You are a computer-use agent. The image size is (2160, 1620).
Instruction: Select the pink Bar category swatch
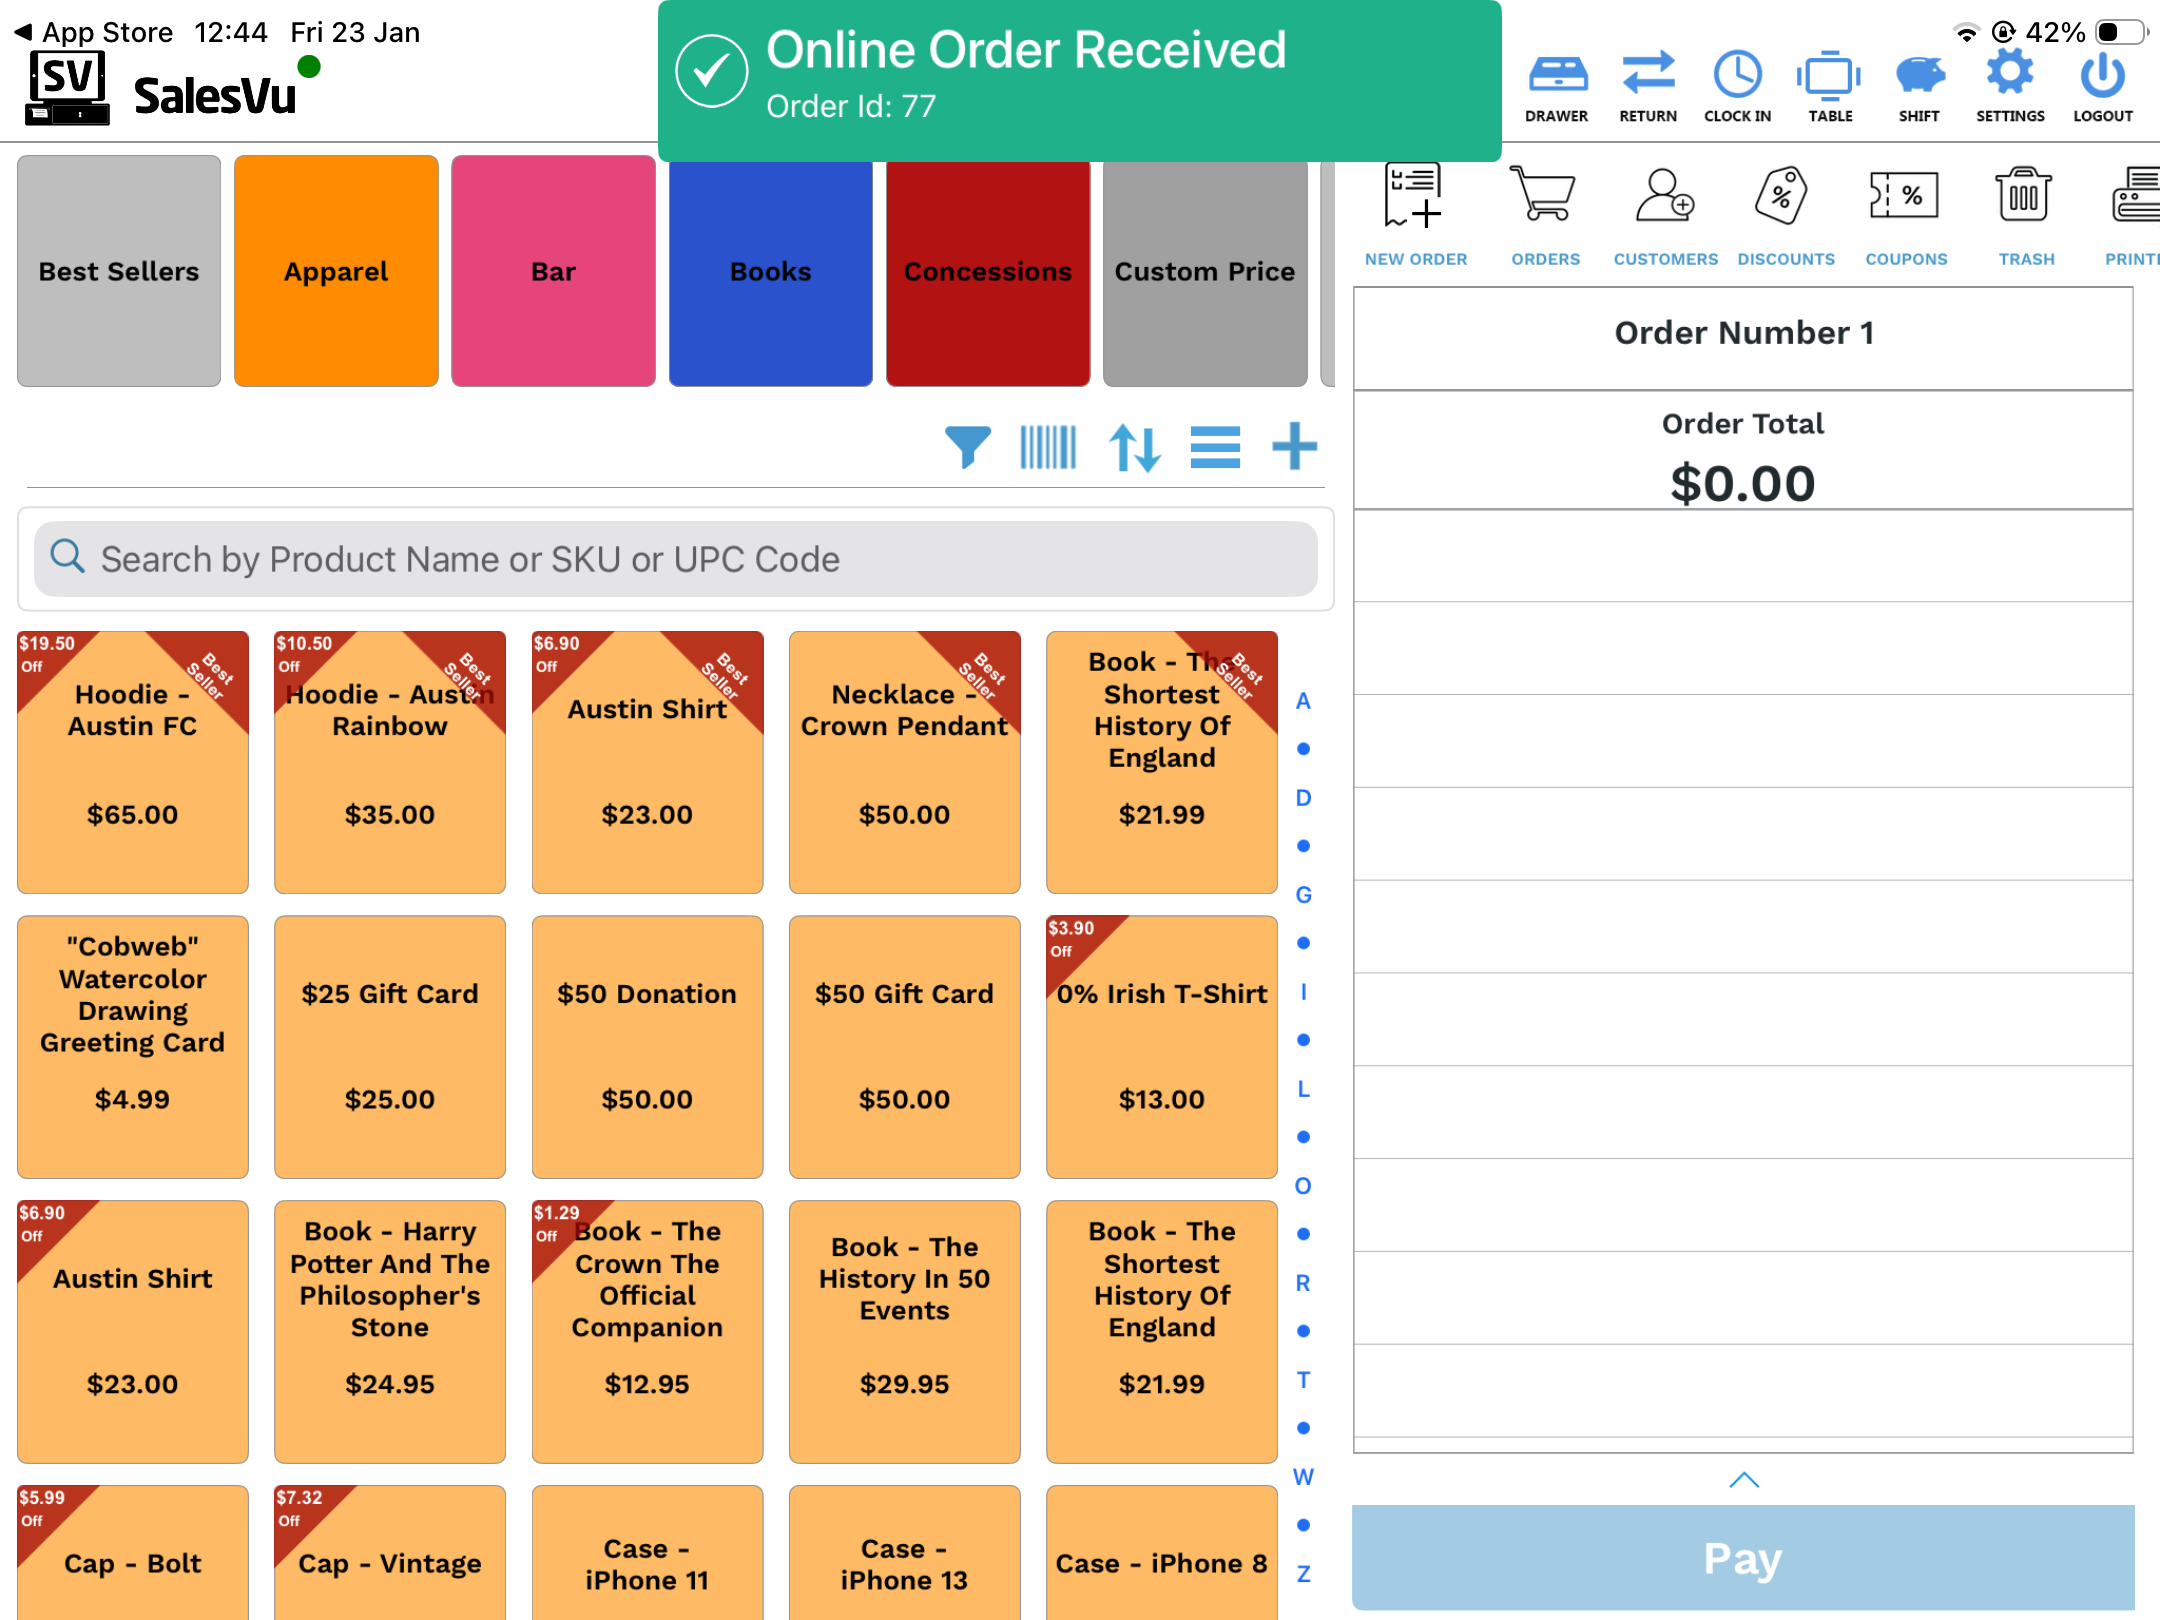click(553, 271)
